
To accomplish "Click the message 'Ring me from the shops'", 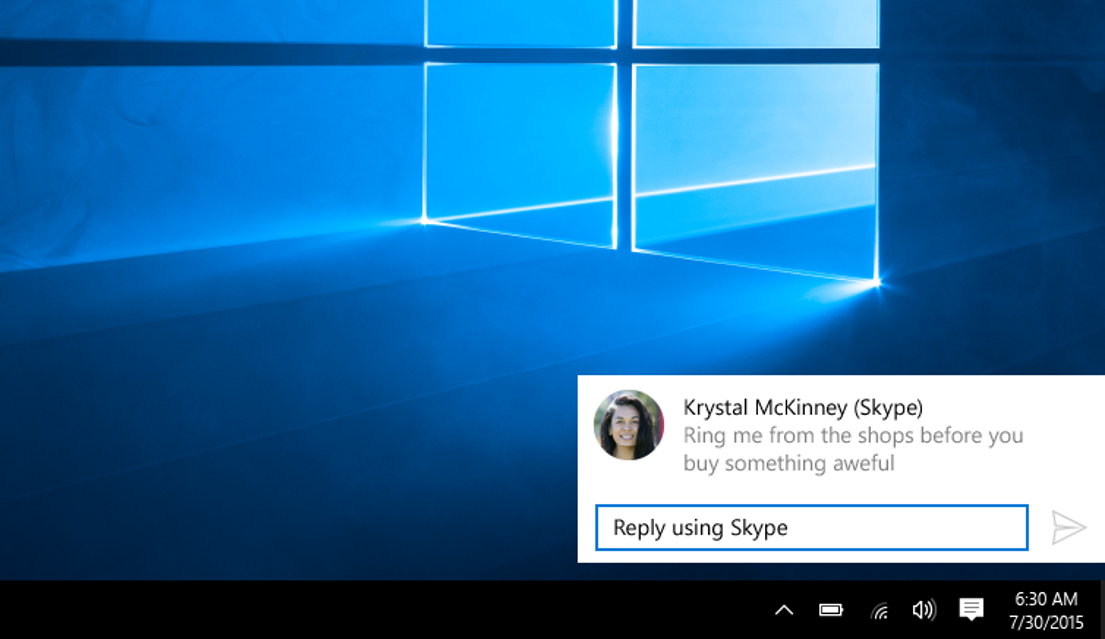I will [x=853, y=449].
